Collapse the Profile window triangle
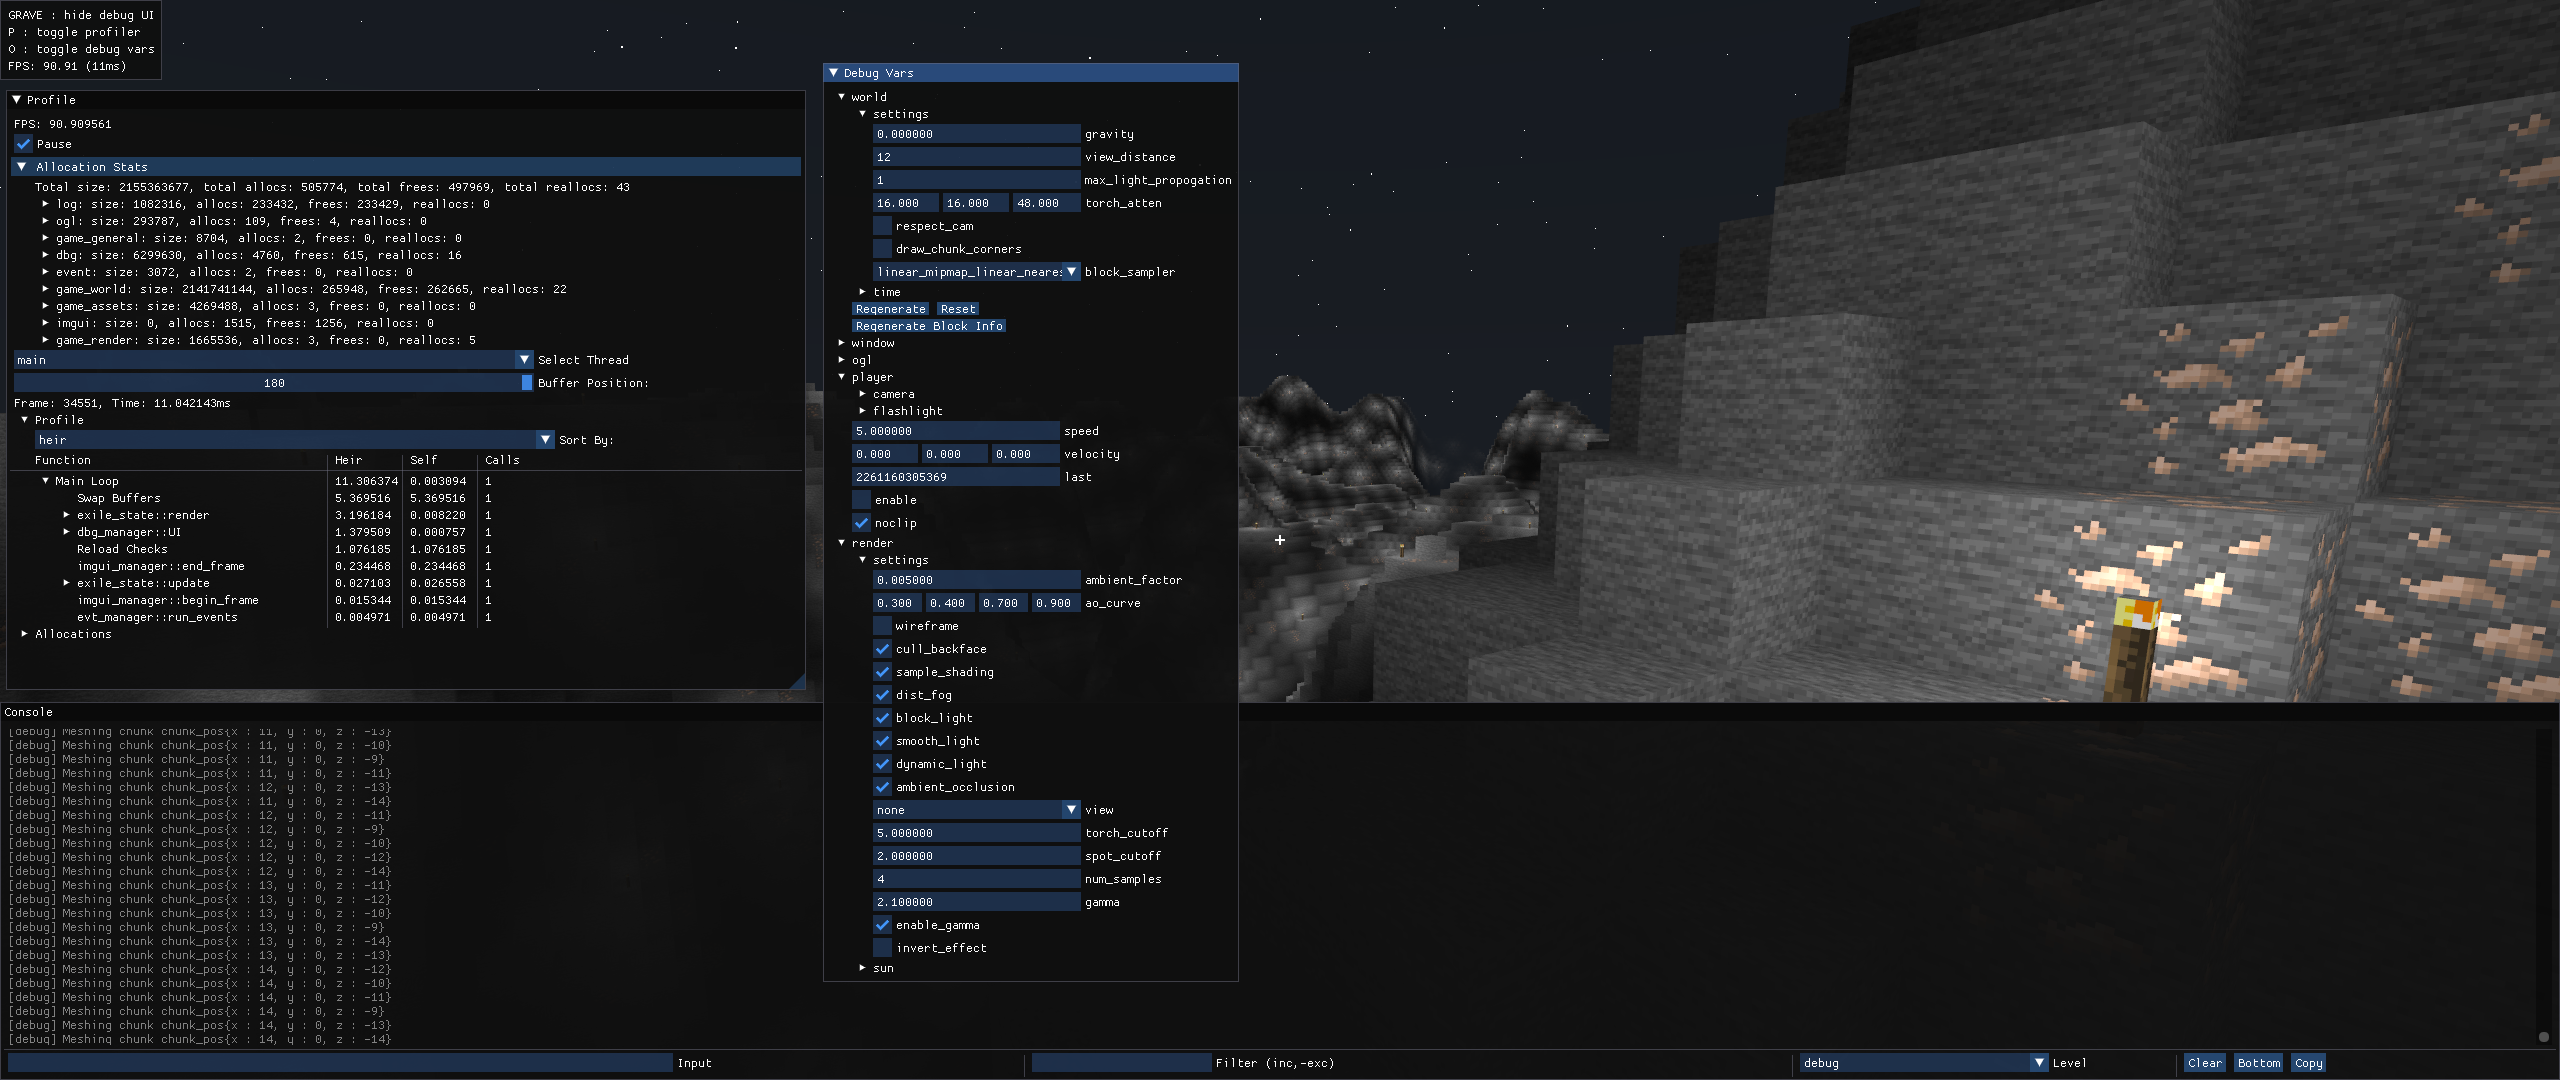This screenshot has width=2560, height=1080. [x=16, y=100]
